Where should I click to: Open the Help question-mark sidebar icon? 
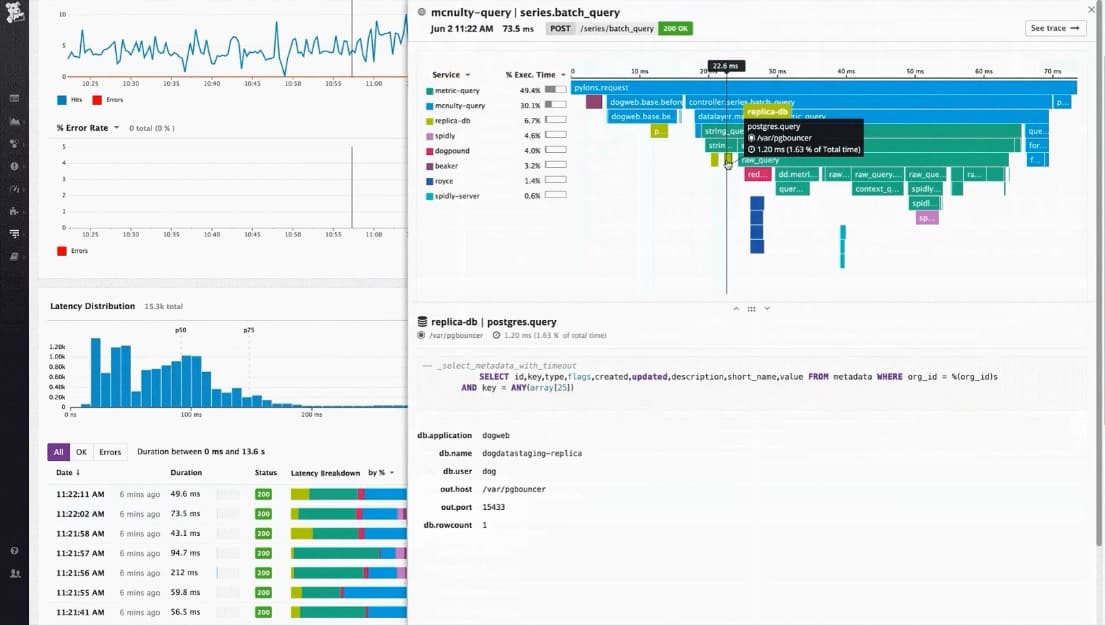click(14, 551)
